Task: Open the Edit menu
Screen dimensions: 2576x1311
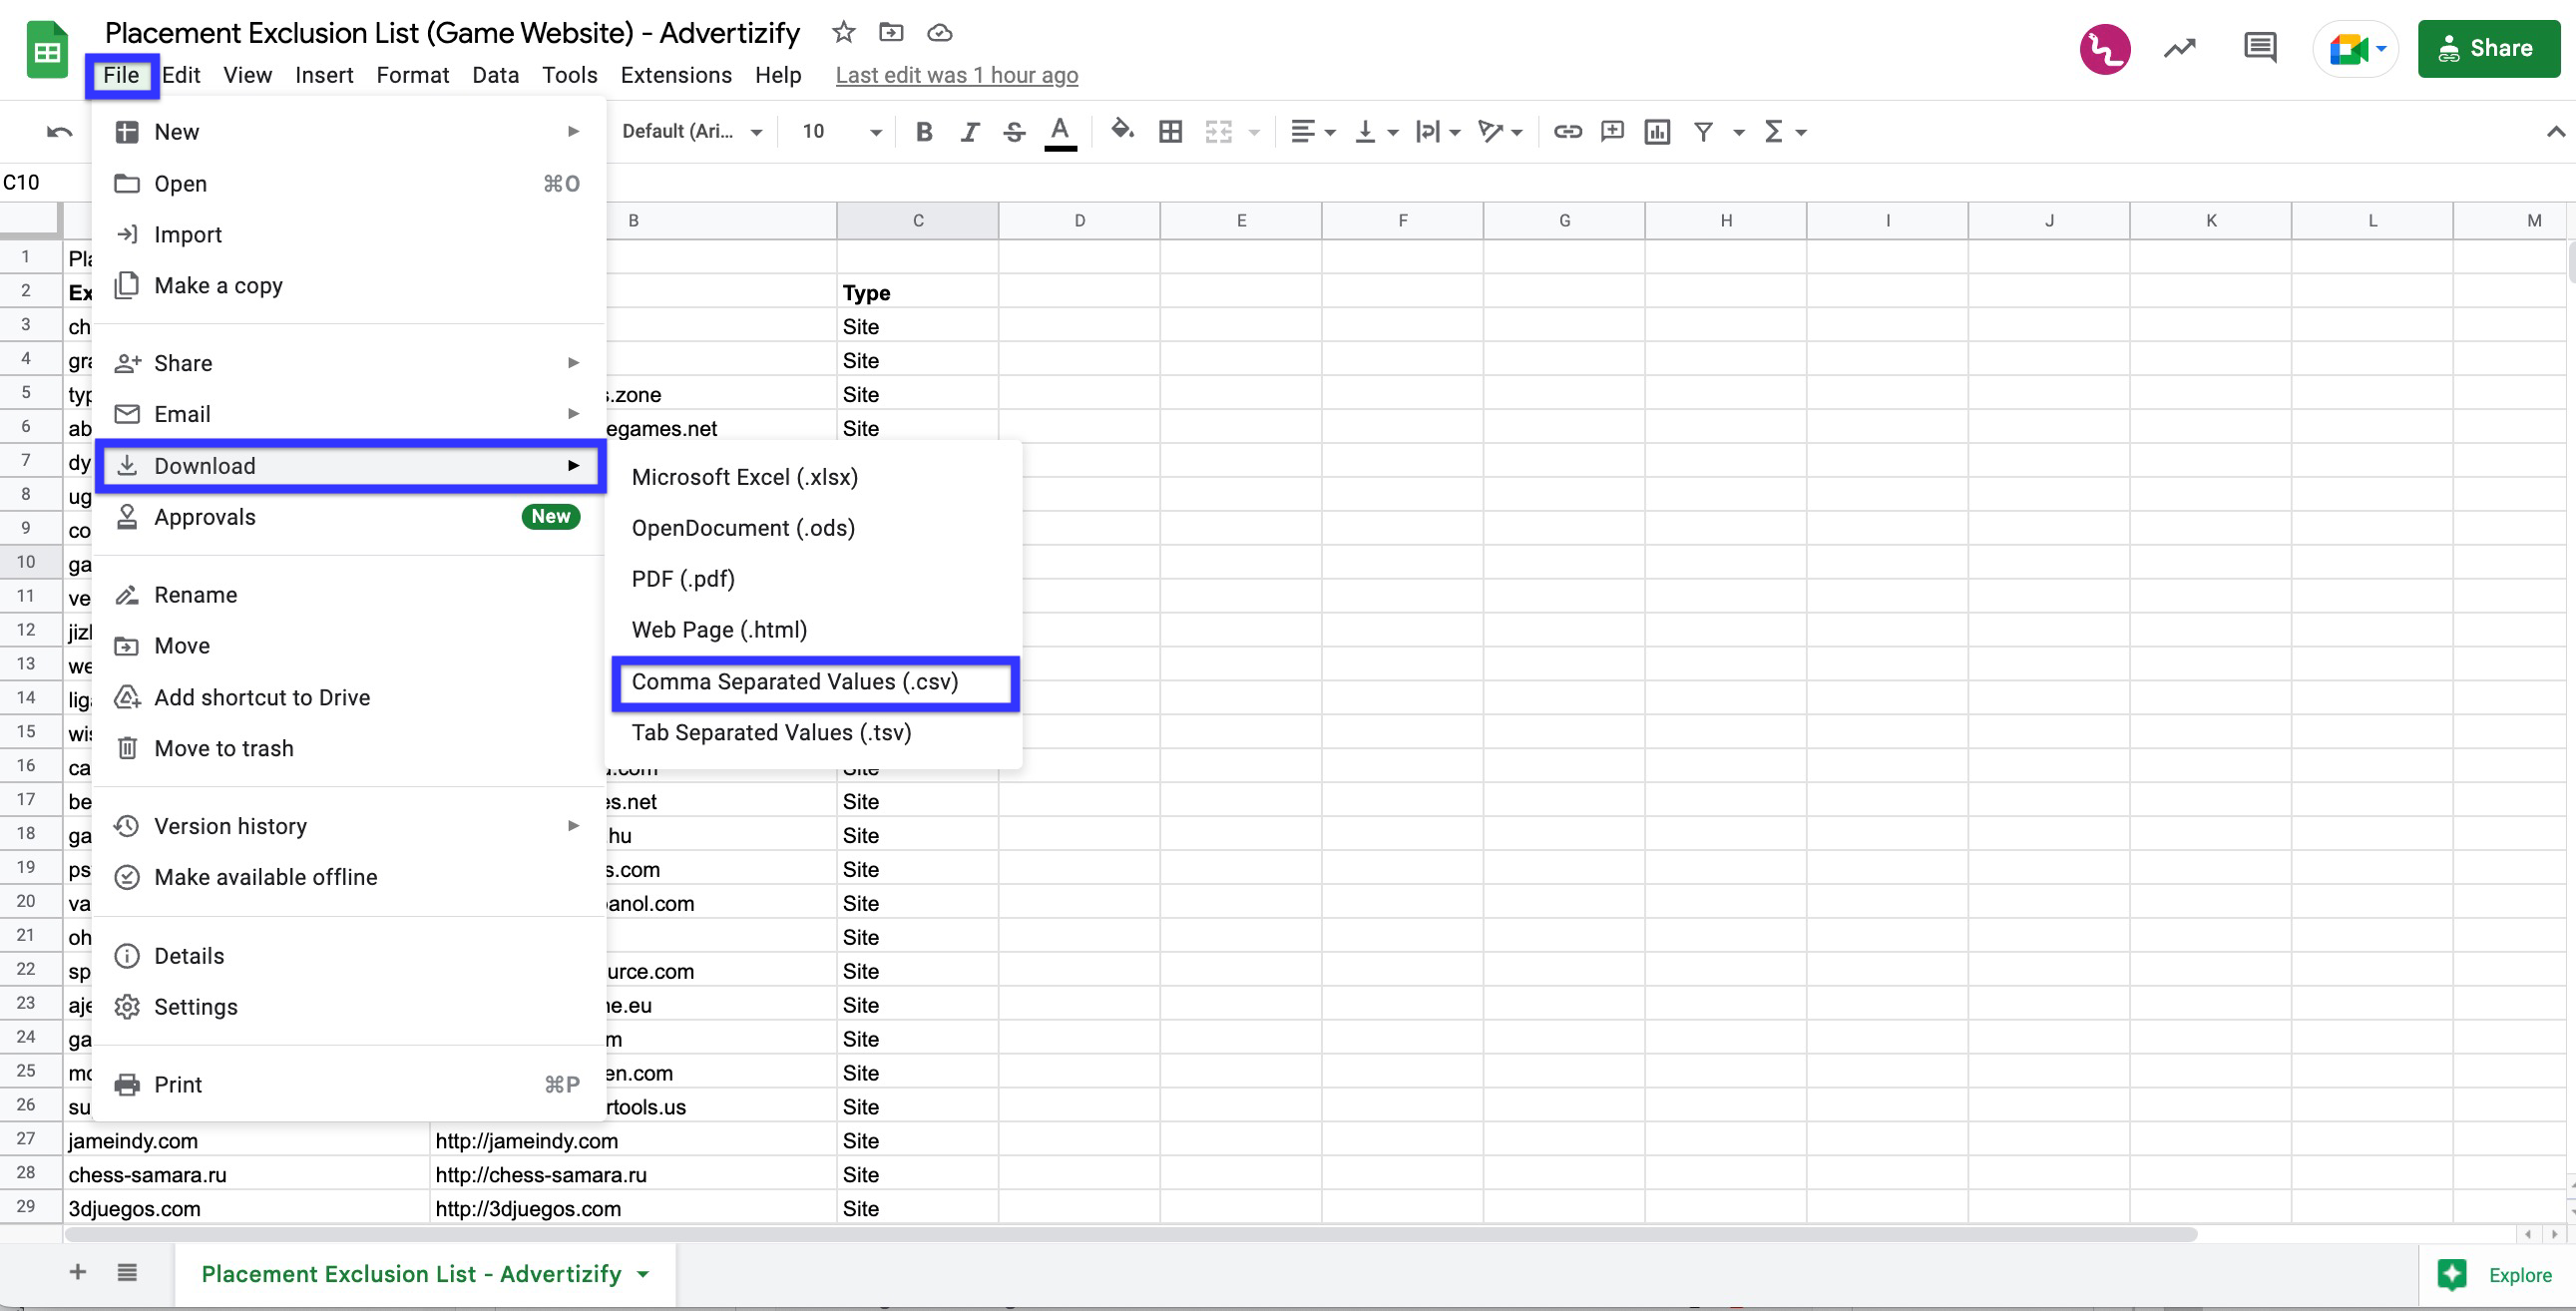Action: coord(181,75)
